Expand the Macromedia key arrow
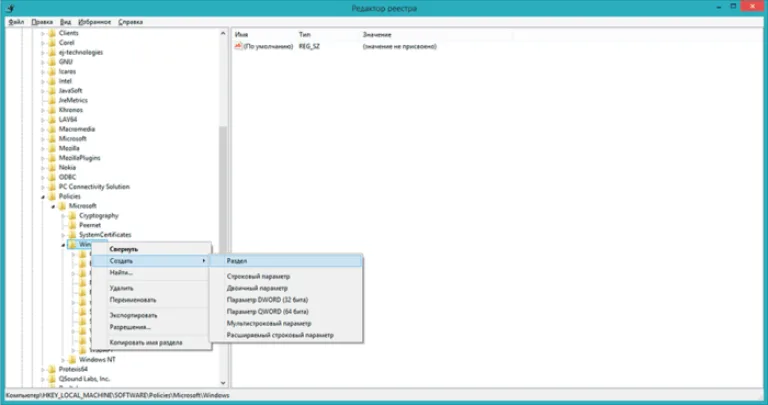This screenshot has width=768, height=405. (x=43, y=129)
